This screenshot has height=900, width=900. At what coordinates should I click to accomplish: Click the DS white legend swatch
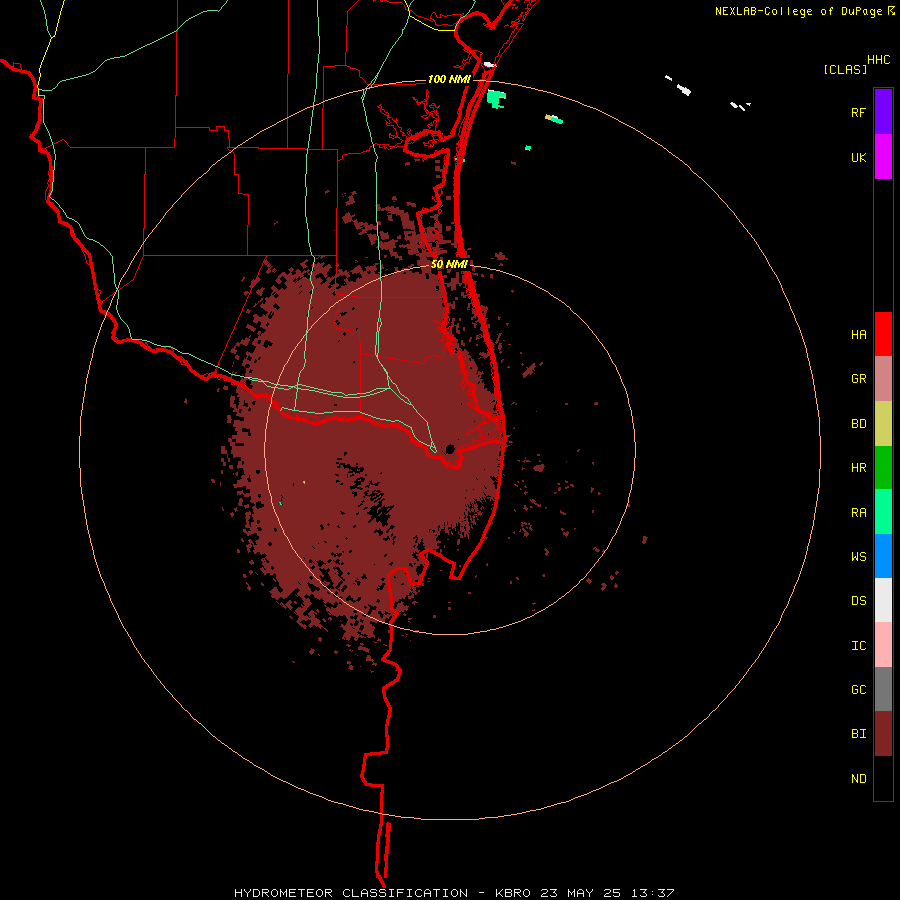(883, 600)
